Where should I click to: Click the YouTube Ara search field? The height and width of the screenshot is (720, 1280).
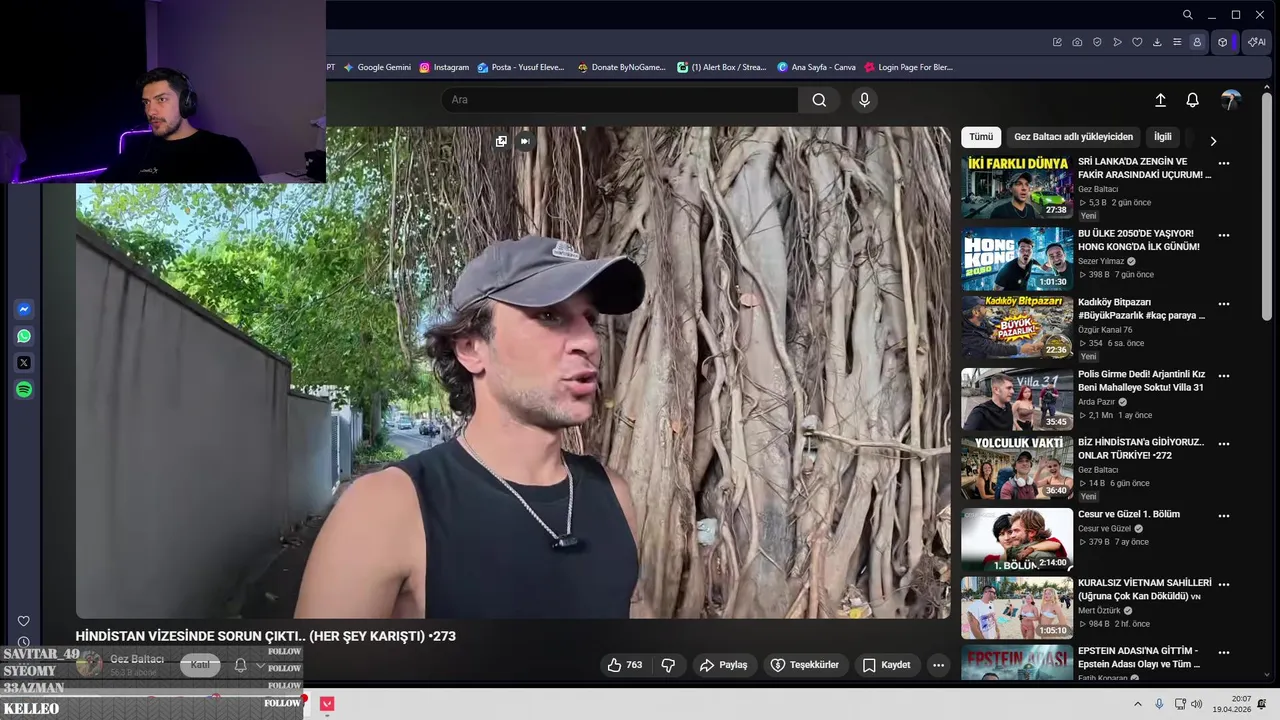[620, 100]
